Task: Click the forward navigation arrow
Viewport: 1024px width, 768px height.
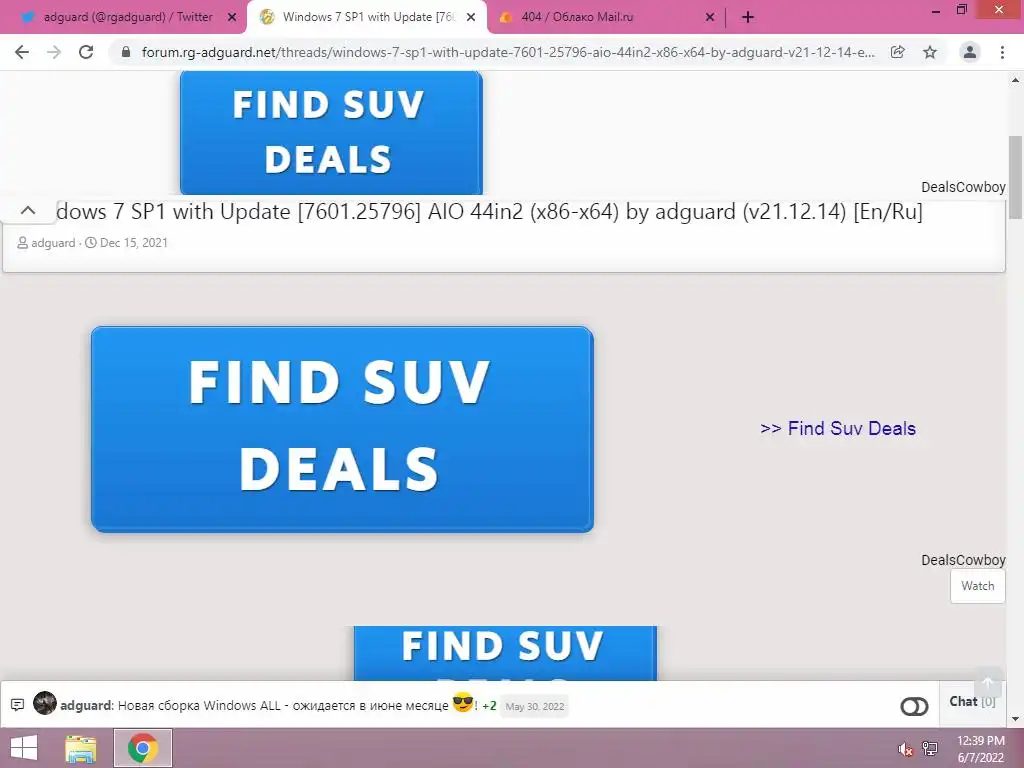Action: tap(54, 52)
